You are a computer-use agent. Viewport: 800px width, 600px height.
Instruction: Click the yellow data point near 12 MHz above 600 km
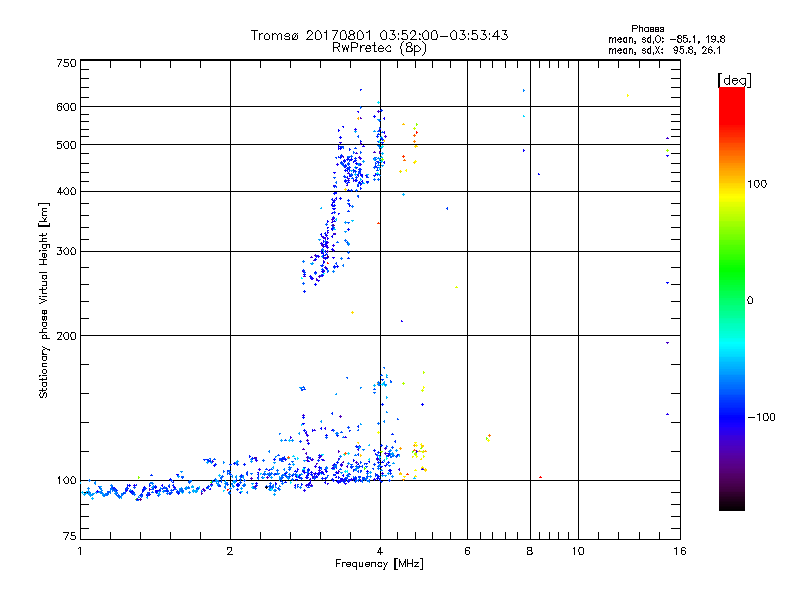point(628,95)
